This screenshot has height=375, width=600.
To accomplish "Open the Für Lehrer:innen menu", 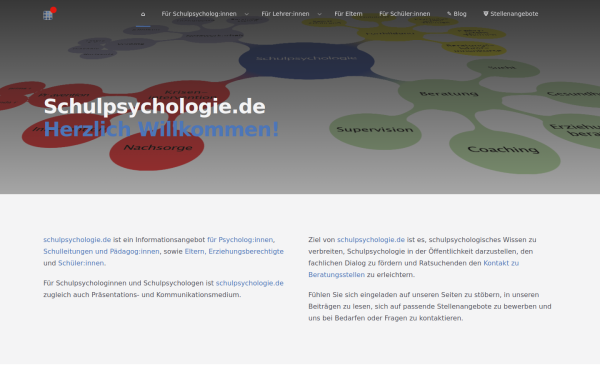I will 285,14.
